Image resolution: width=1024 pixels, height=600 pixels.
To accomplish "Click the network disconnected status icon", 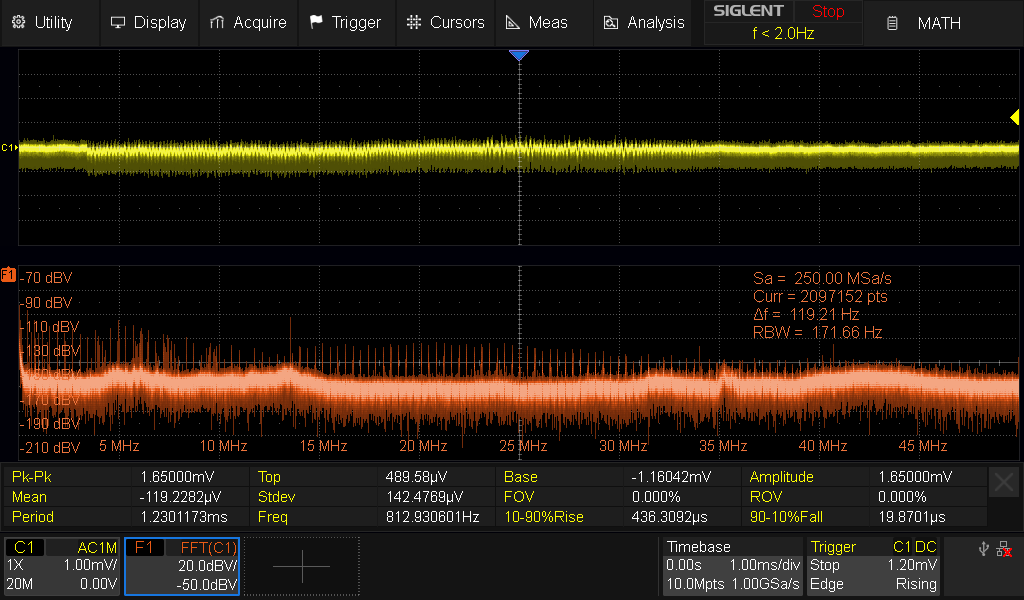I will pos(1003,549).
